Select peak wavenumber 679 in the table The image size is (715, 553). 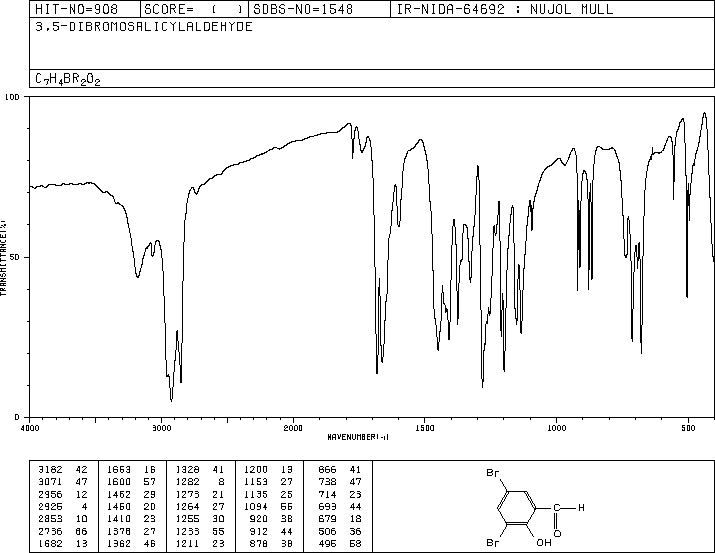pyautogui.click(x=327, y=519)
